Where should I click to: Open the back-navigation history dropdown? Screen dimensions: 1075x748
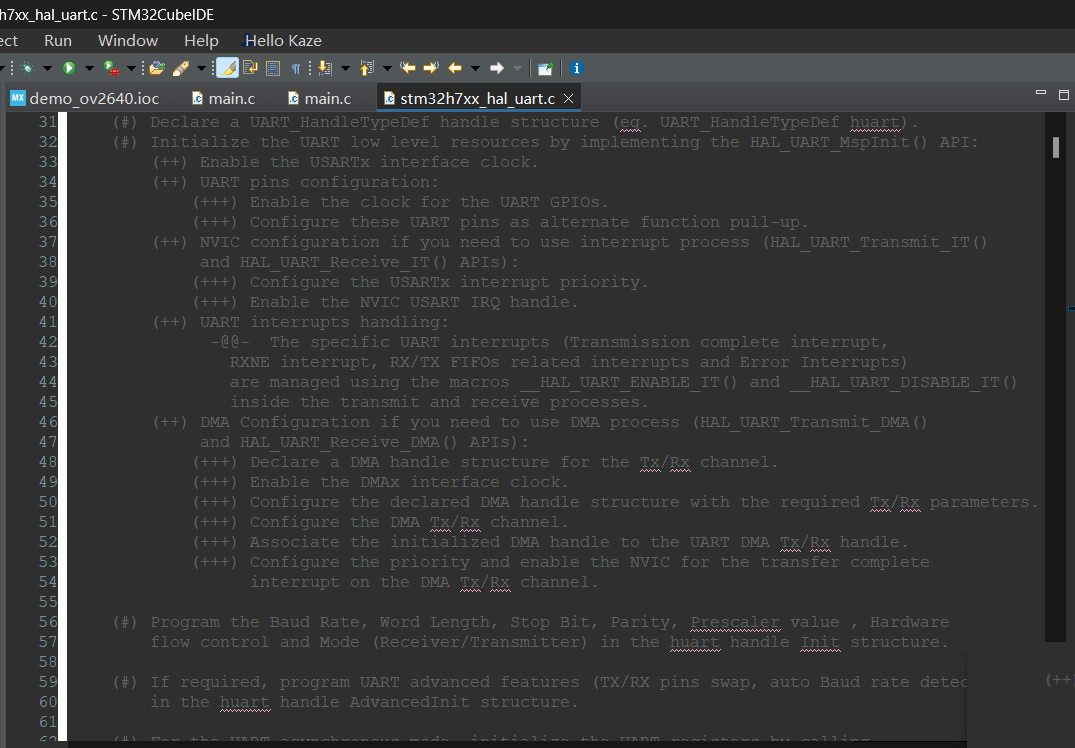[474, 68]
